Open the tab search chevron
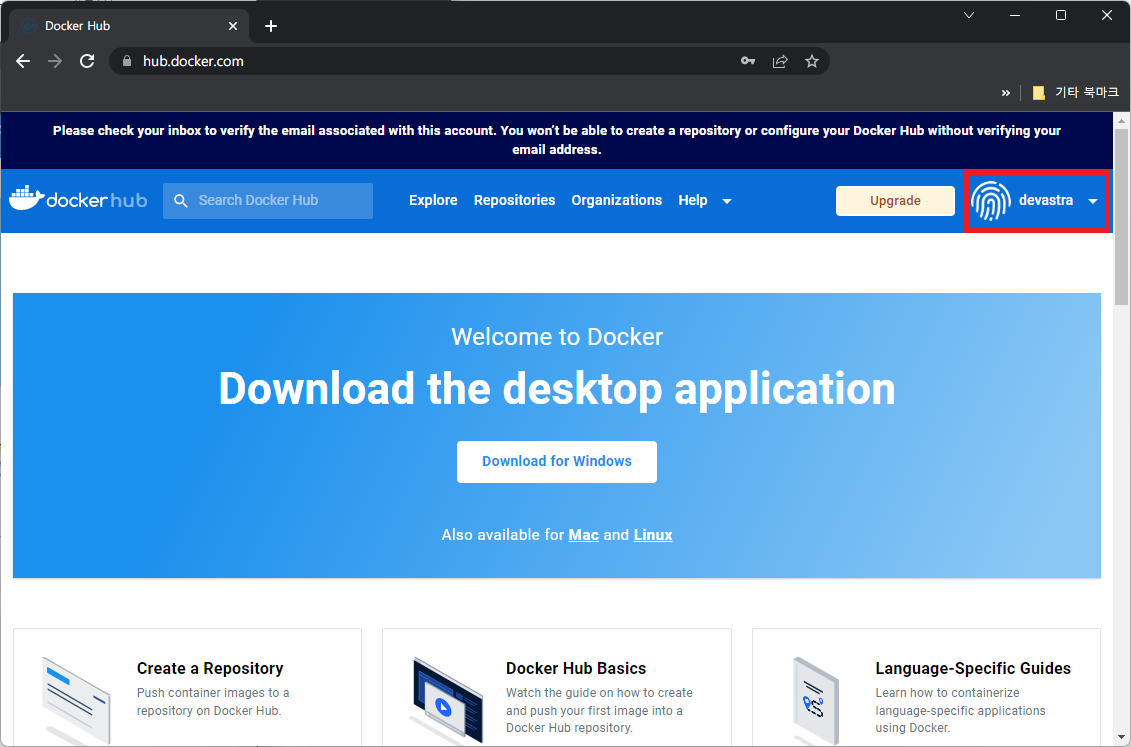 pos(969,15)
